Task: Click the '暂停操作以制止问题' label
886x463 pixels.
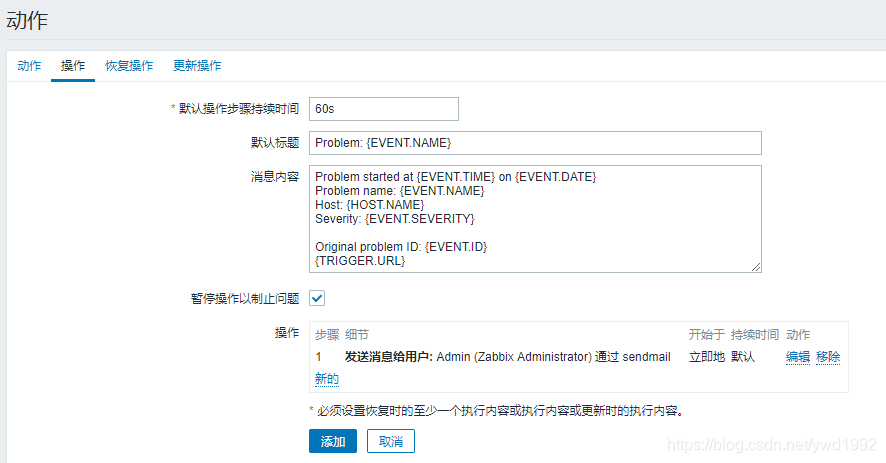Action: pyautogui.click(x=245, y=298)
